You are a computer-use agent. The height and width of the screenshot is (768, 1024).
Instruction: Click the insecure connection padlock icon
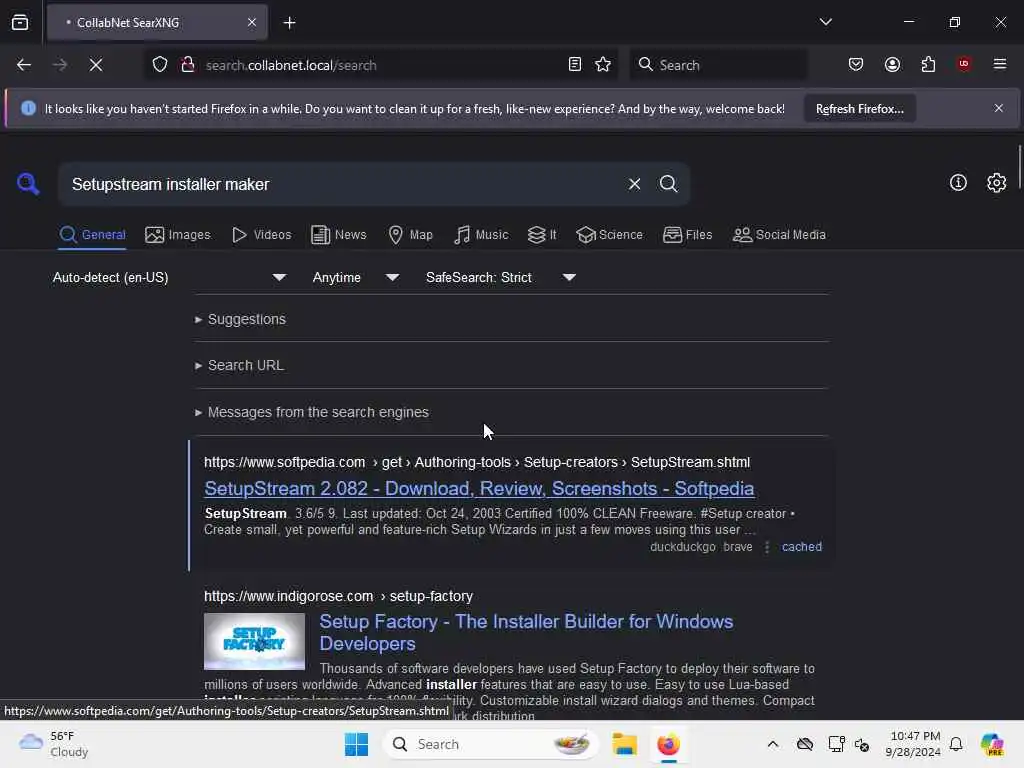pos(188,65)
